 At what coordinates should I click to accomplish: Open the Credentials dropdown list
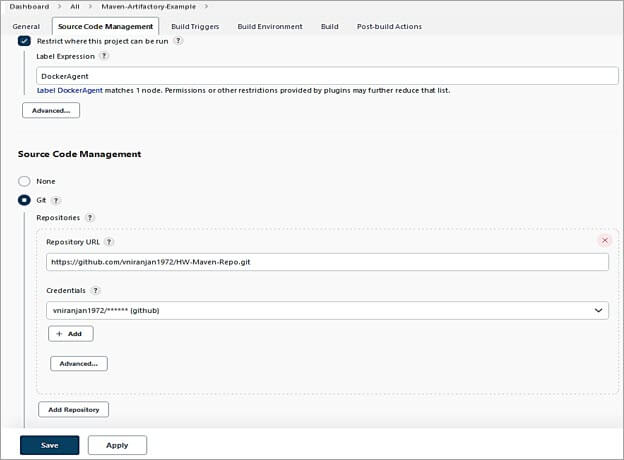[327, 310]
